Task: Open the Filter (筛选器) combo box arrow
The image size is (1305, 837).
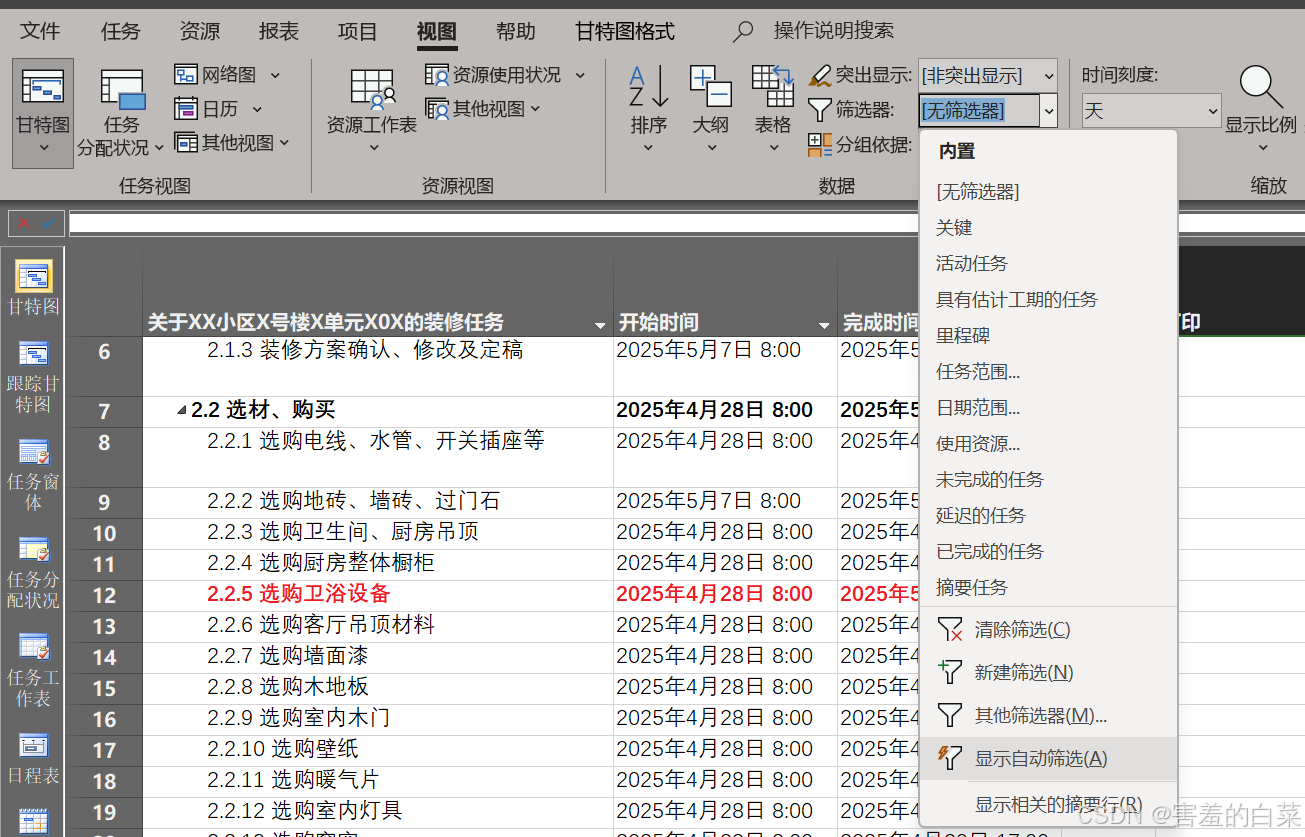Action: 1048,110
